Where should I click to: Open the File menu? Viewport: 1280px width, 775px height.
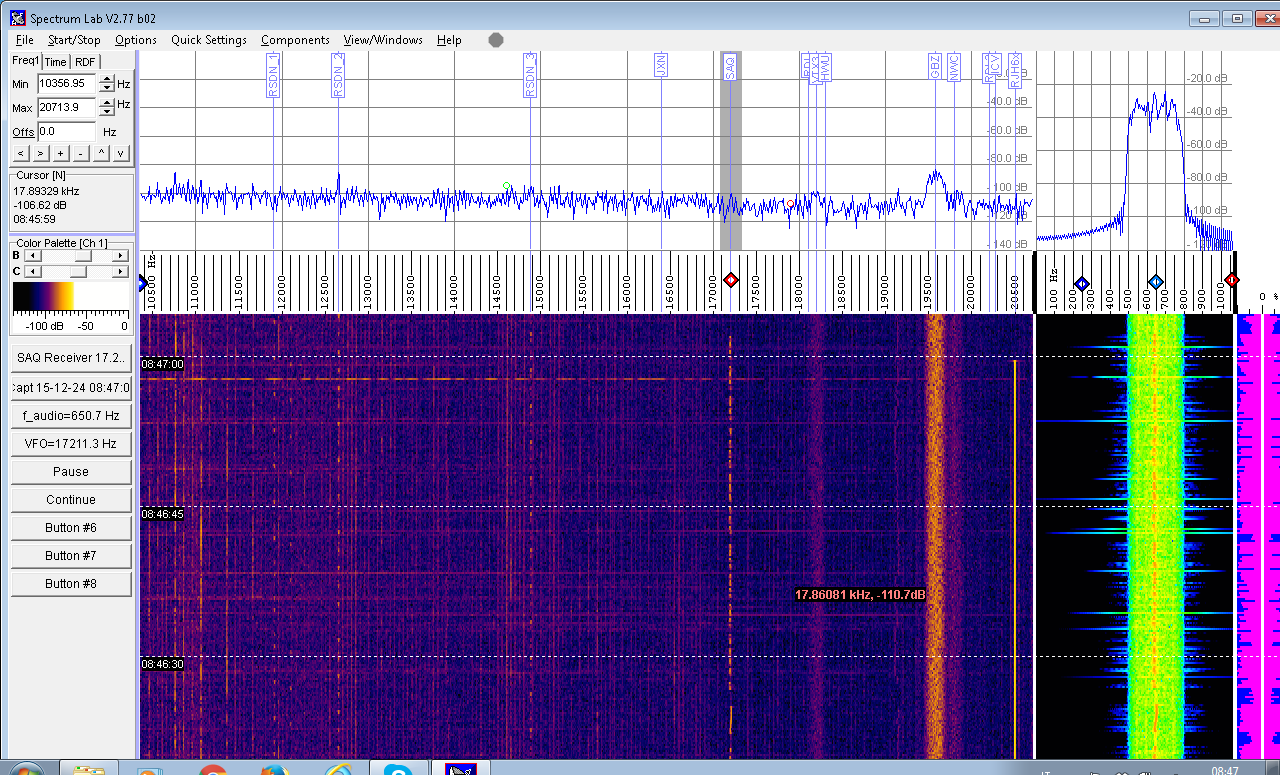pyautogui.click(x=25, y=40)
